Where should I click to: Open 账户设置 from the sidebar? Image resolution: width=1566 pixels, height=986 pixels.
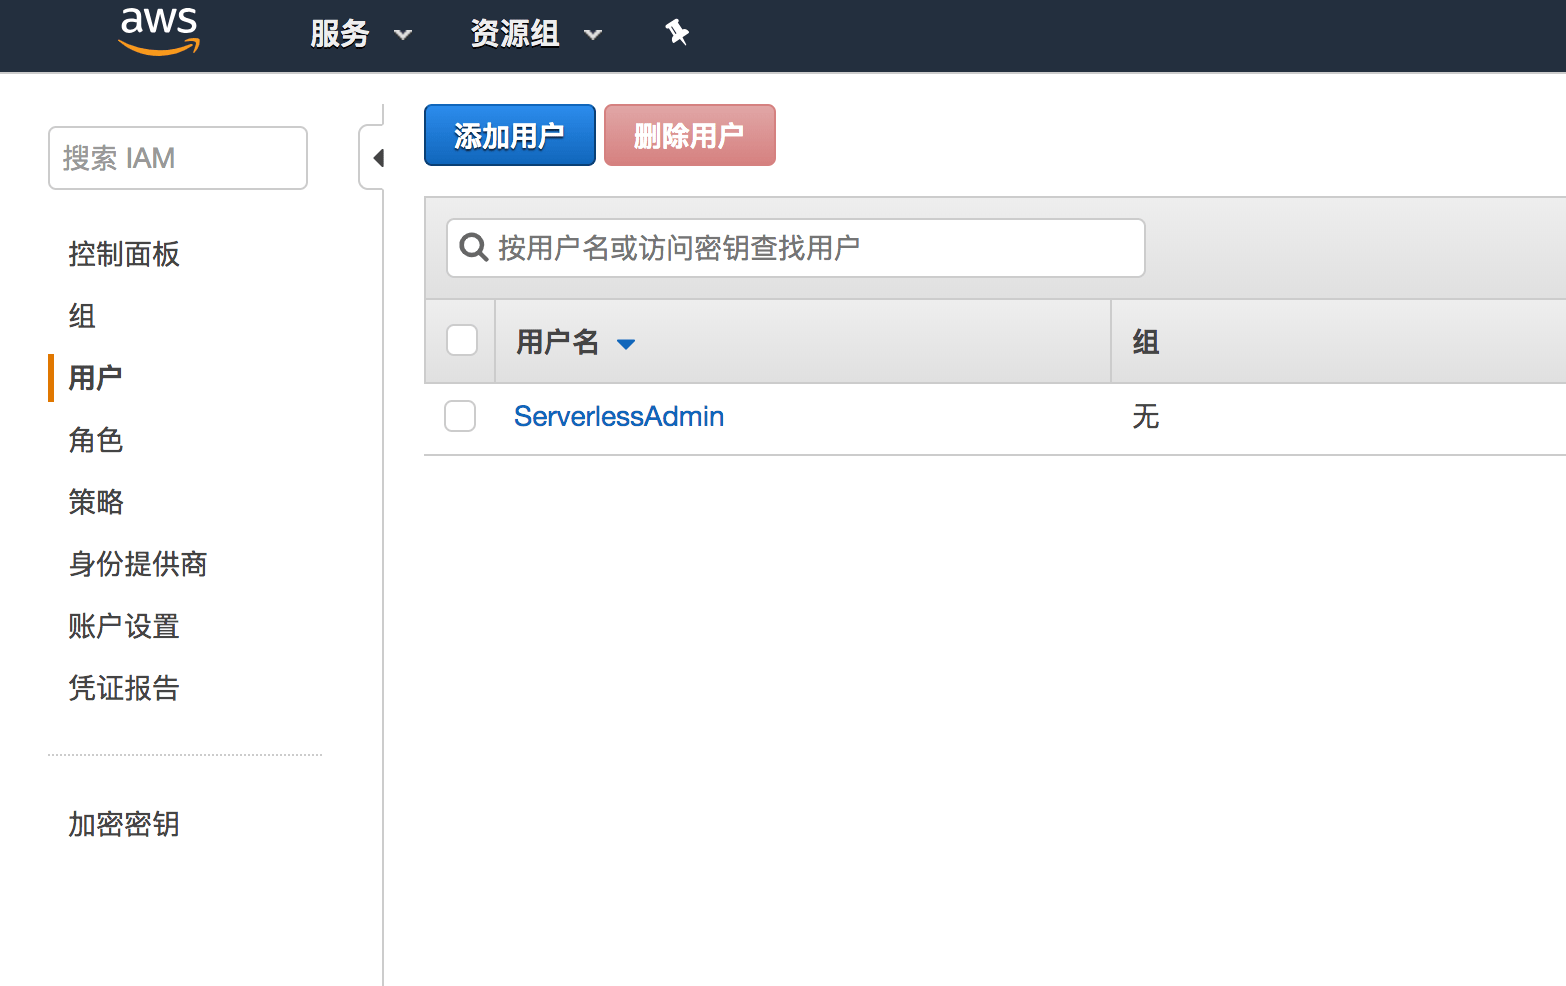(123, 626)
